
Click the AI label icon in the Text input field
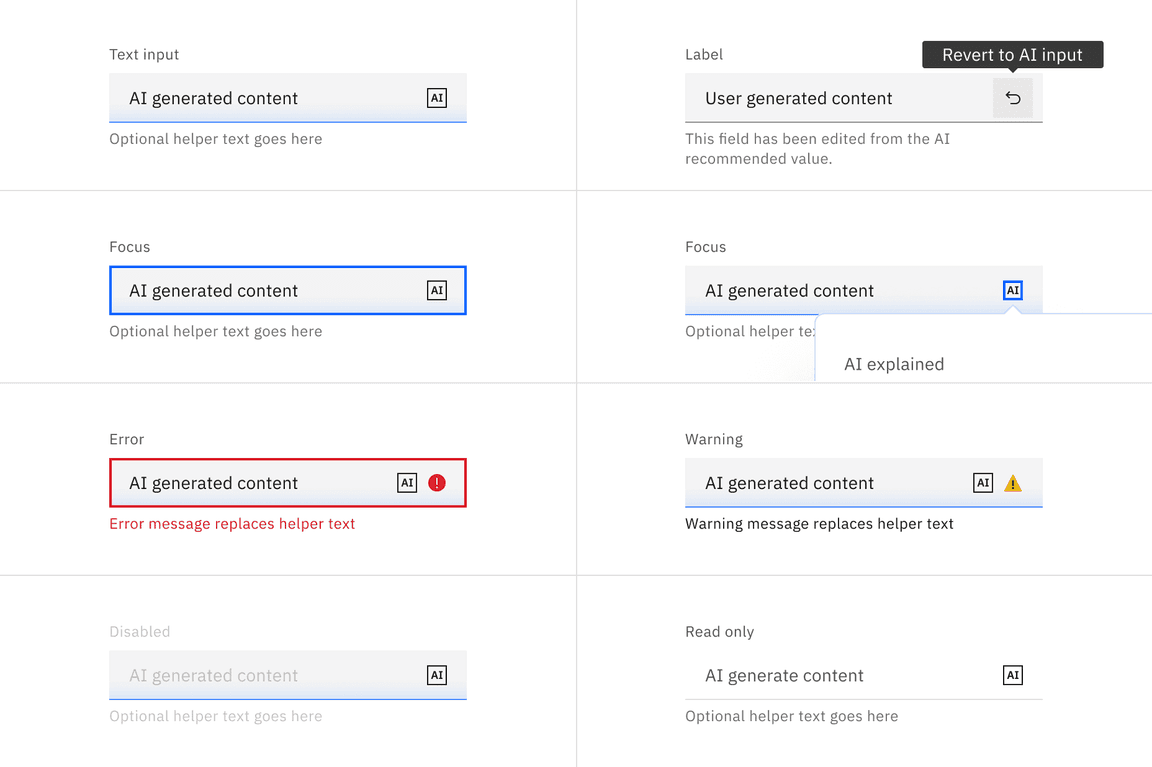point(437,98)
